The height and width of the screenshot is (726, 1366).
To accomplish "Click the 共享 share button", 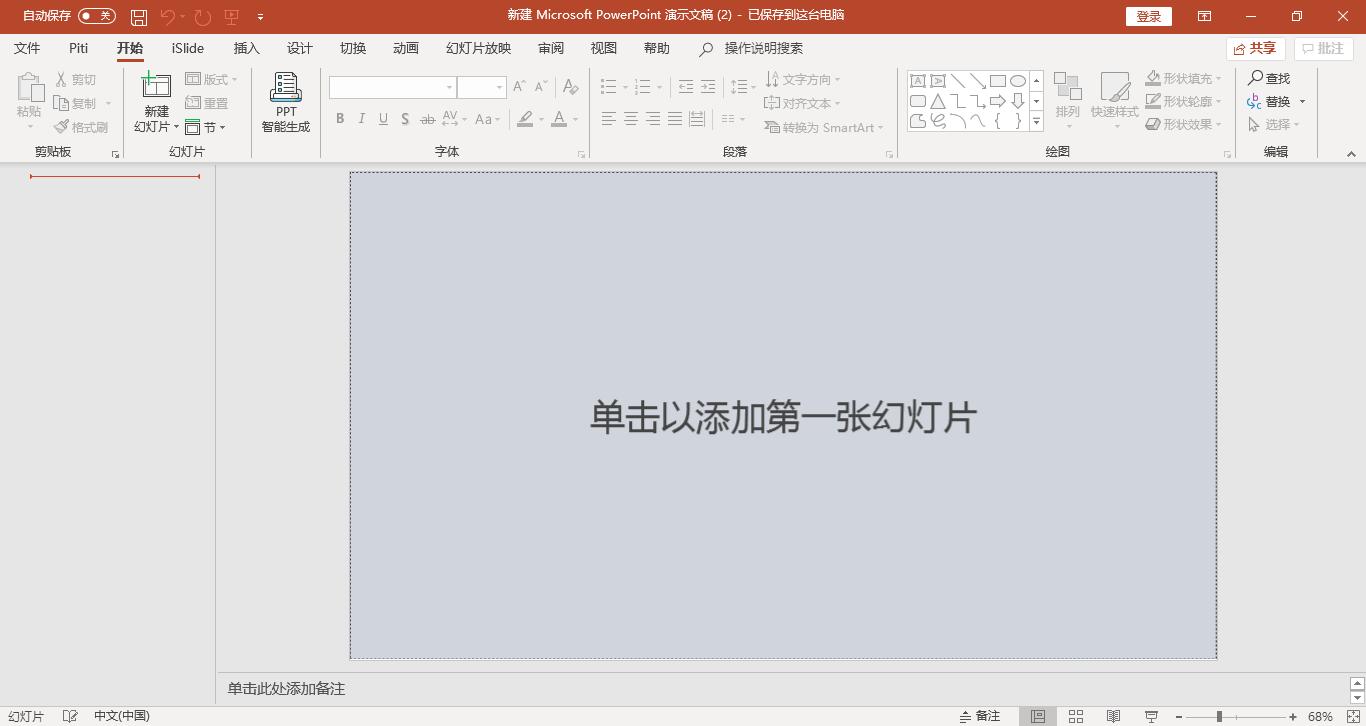I will point(1254,47).
